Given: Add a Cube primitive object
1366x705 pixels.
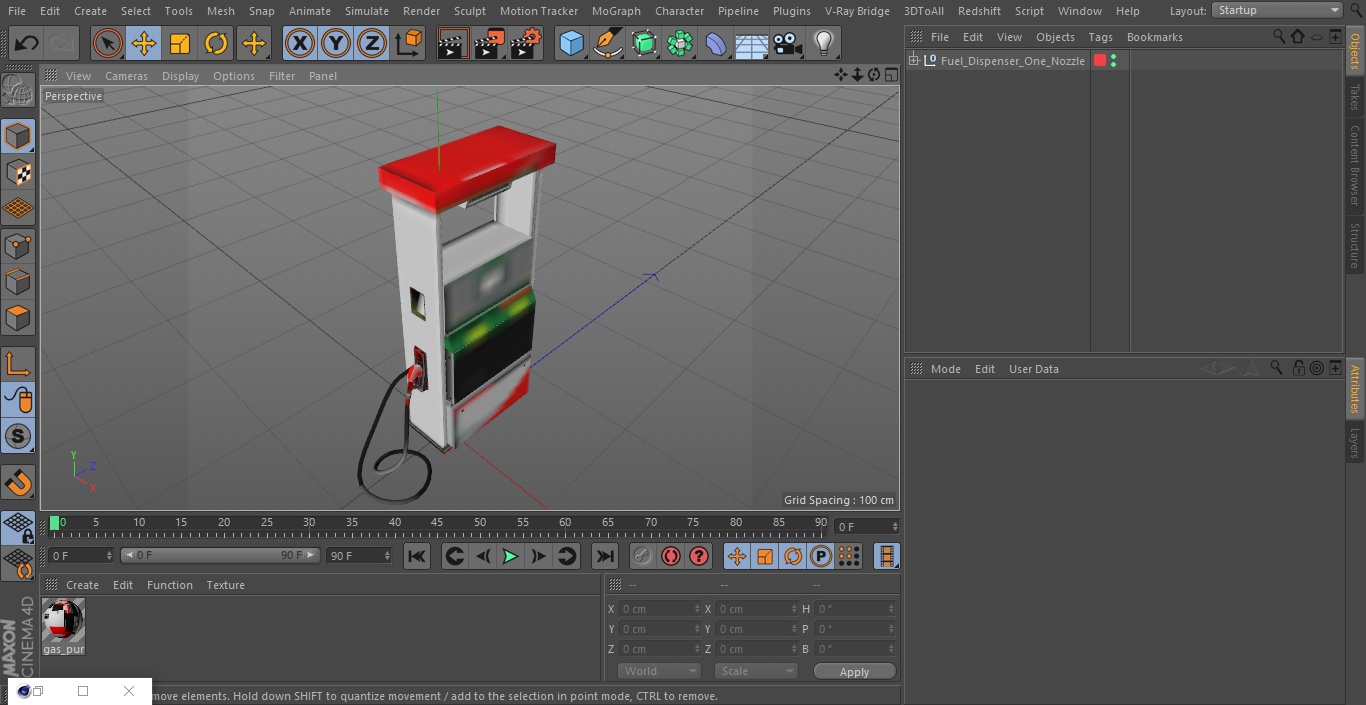Looking at the screenshot, I should (571, 44).
